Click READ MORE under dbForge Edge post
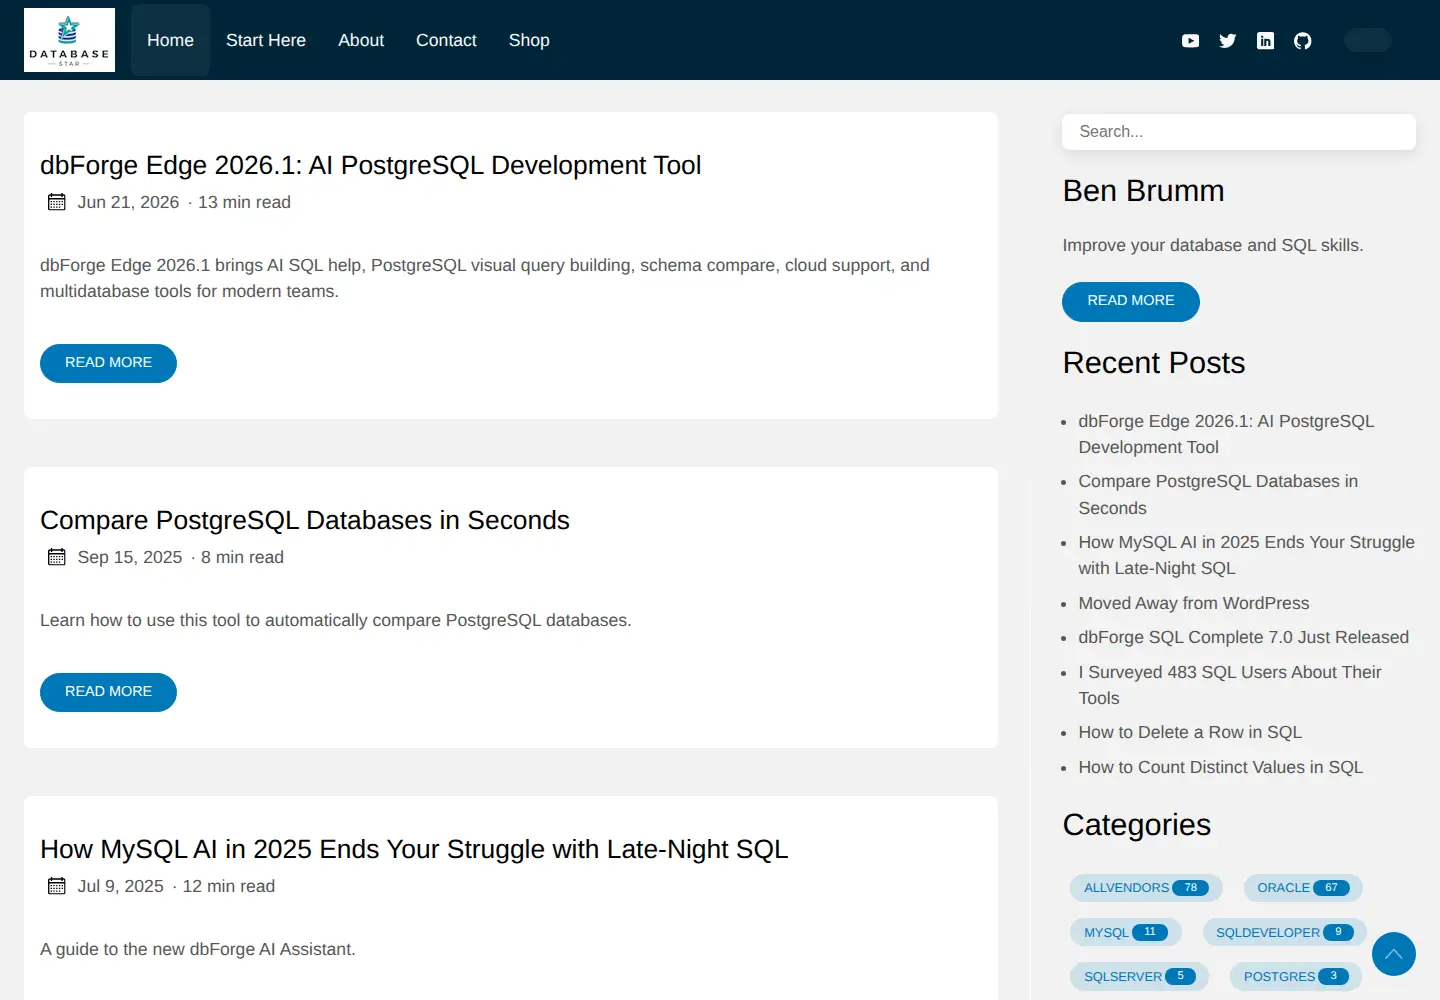Screen dimensions: 1440x1000 pyautogui.click(x=108, y=363)
